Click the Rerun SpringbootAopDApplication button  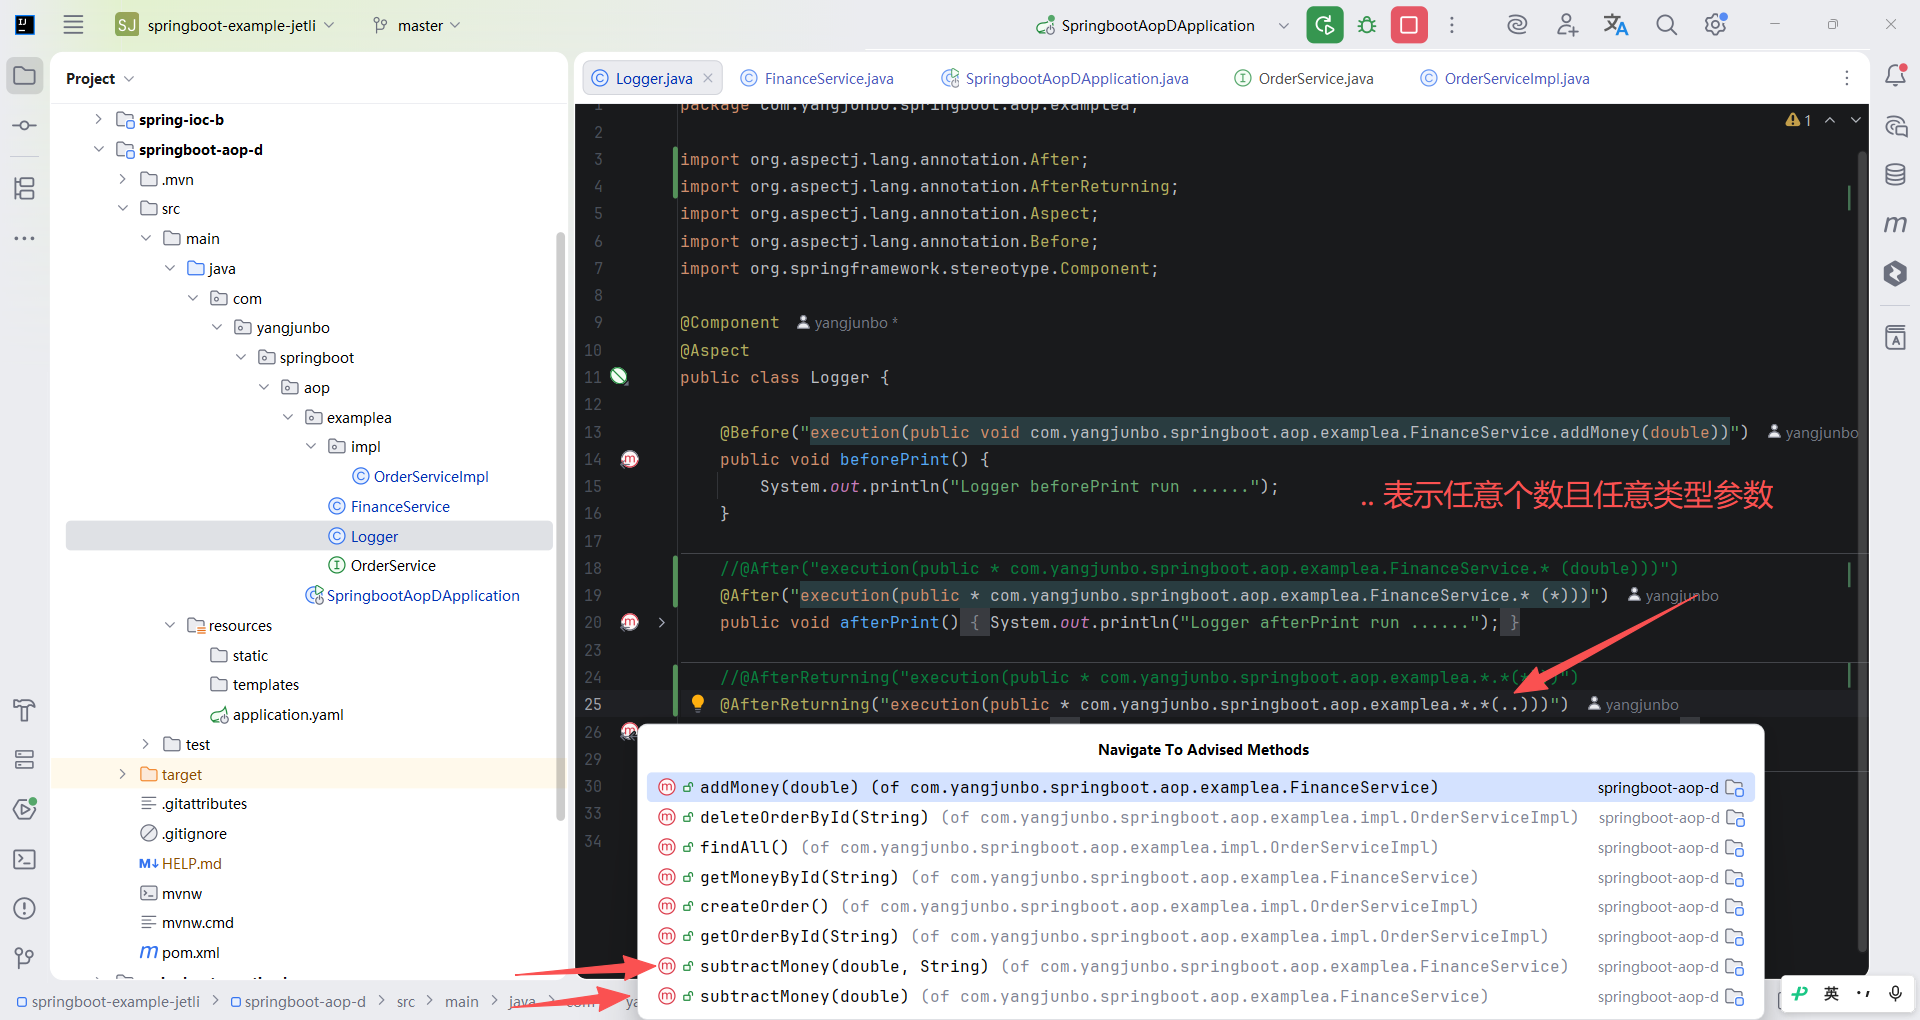[1324, 25]
